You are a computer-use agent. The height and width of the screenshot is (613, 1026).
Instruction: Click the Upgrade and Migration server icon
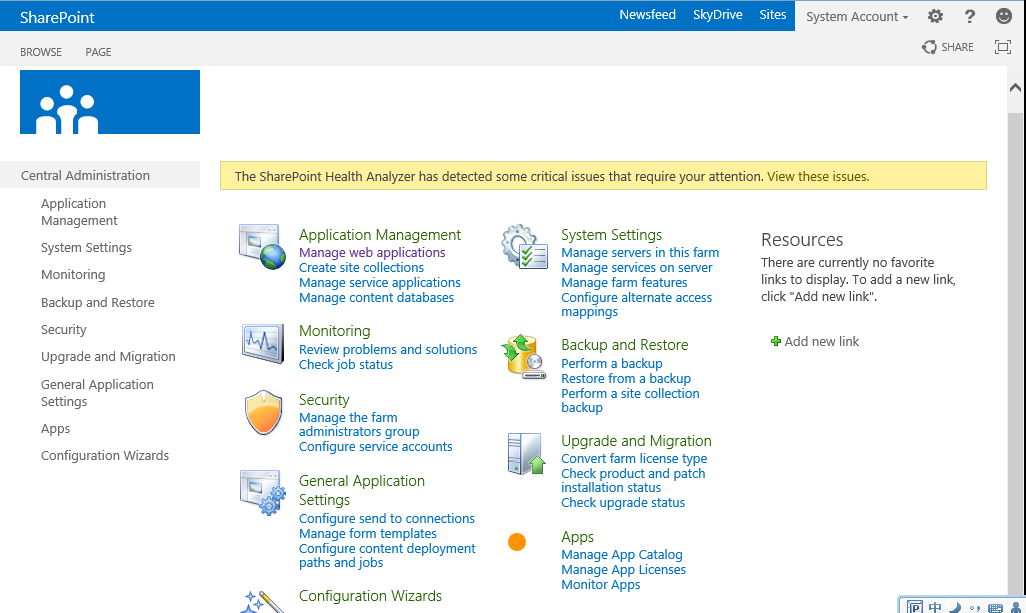[x=524, y=453]
